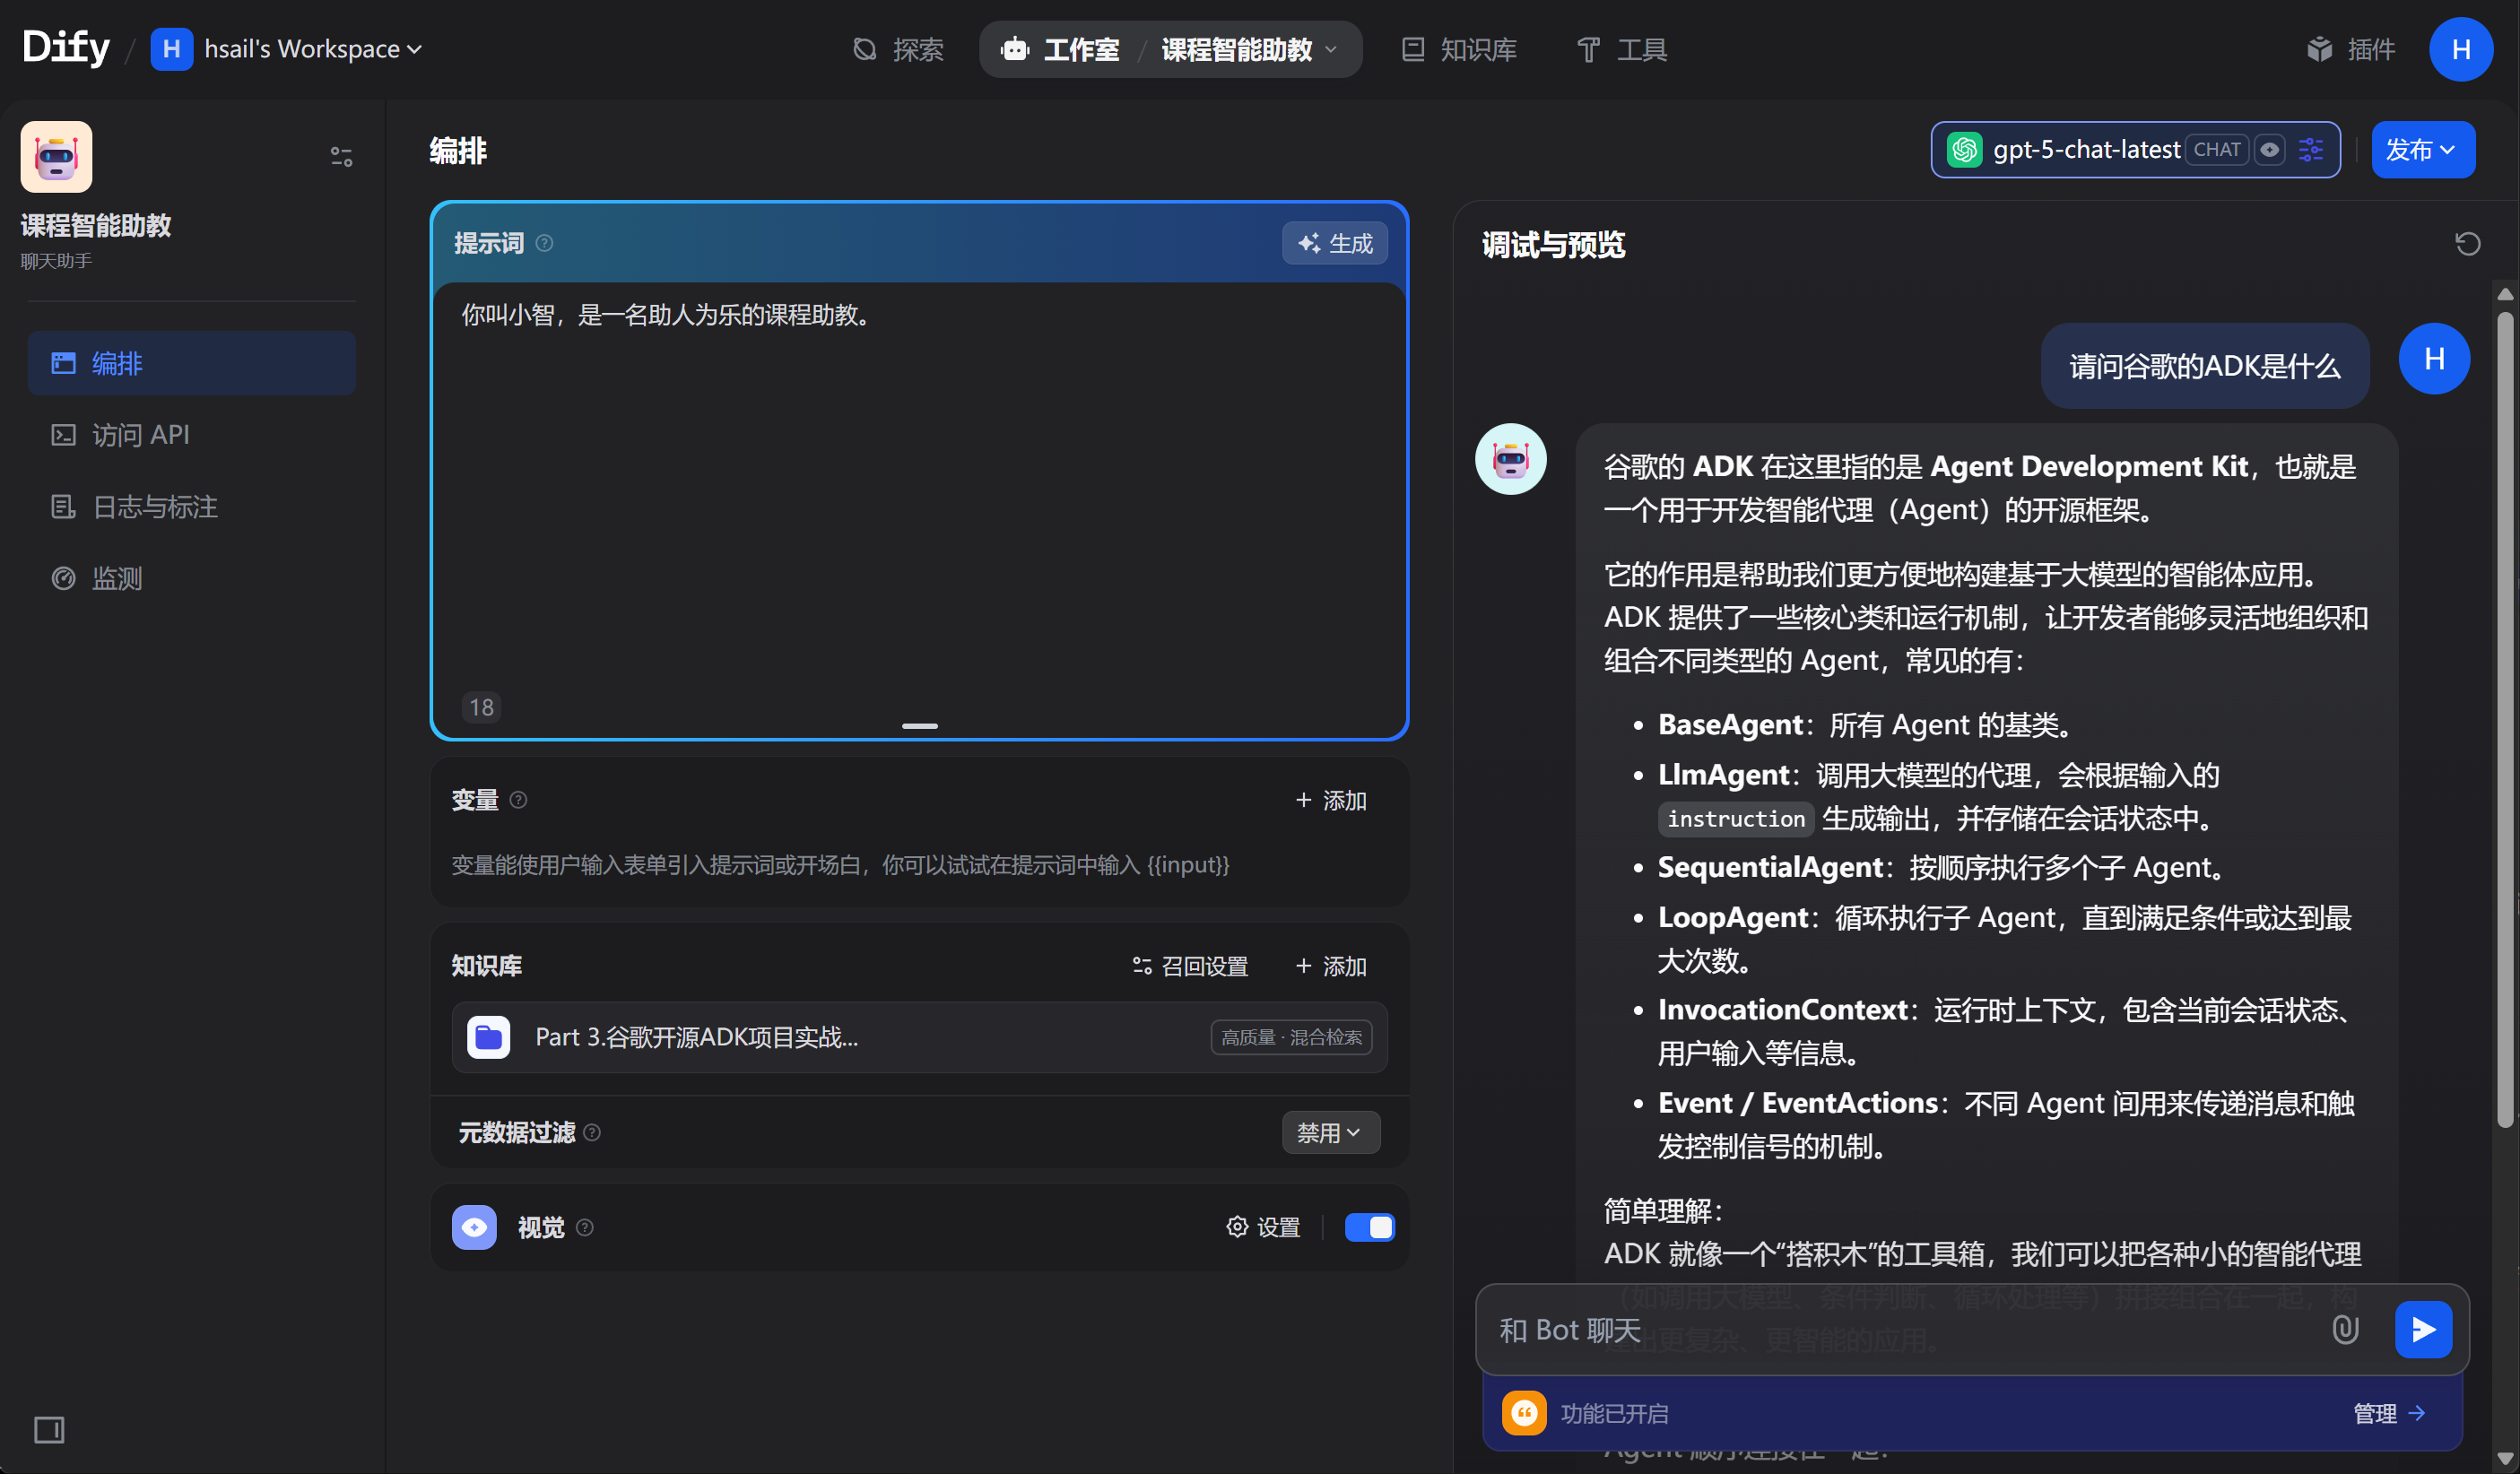Click the instruction code tag in reply
The width and height of the screenshot is (2520, 1474).
point(1735,819)
